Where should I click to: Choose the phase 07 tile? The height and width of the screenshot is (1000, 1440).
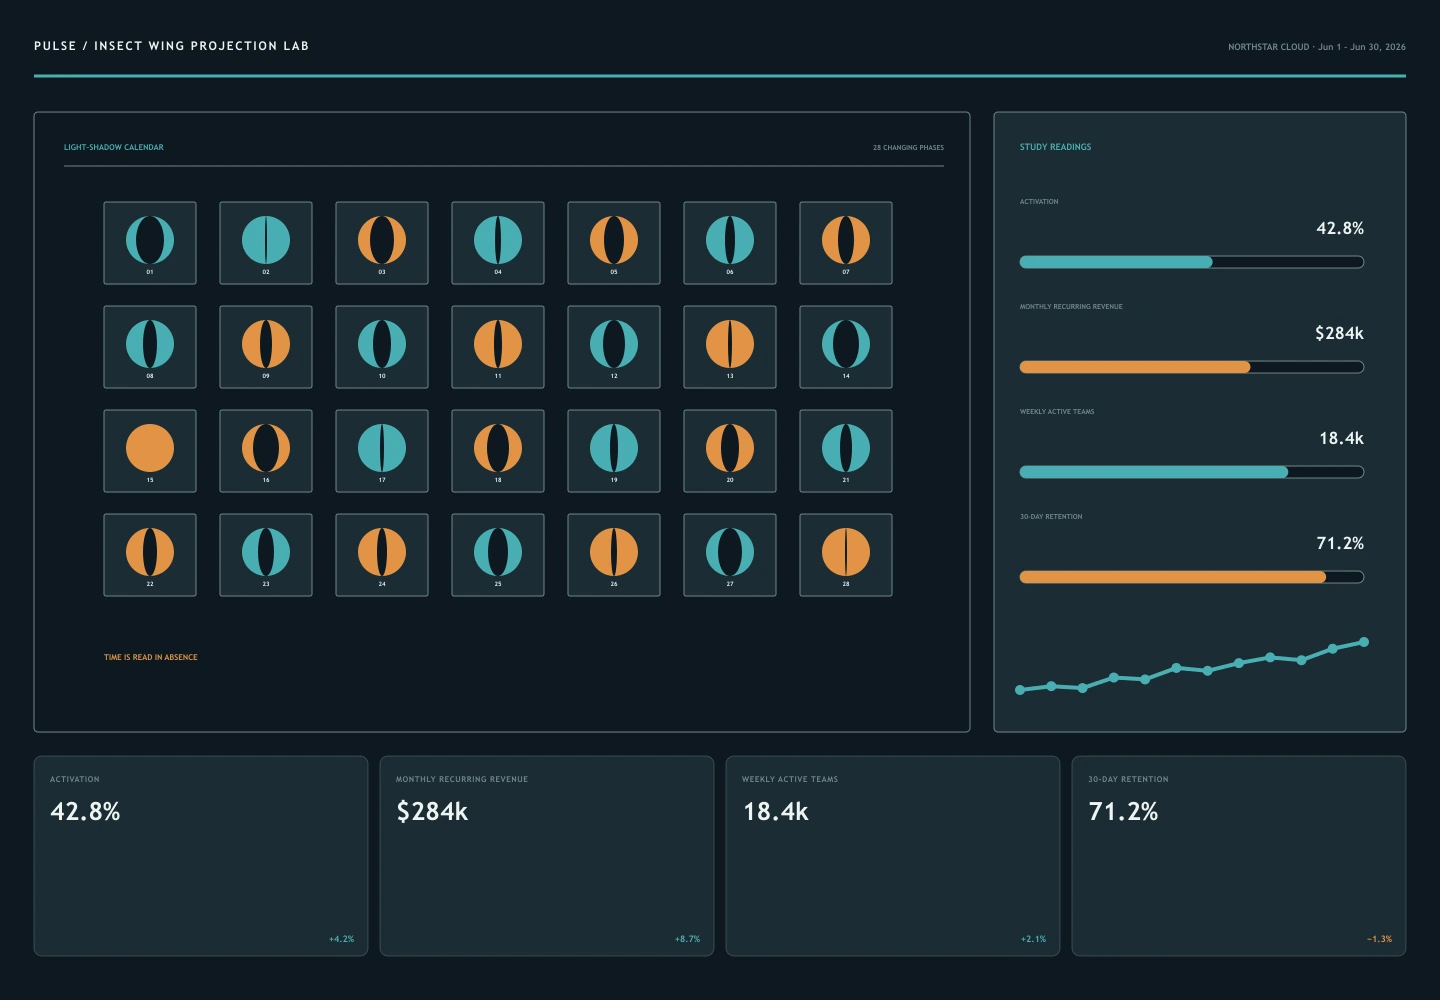846,243
